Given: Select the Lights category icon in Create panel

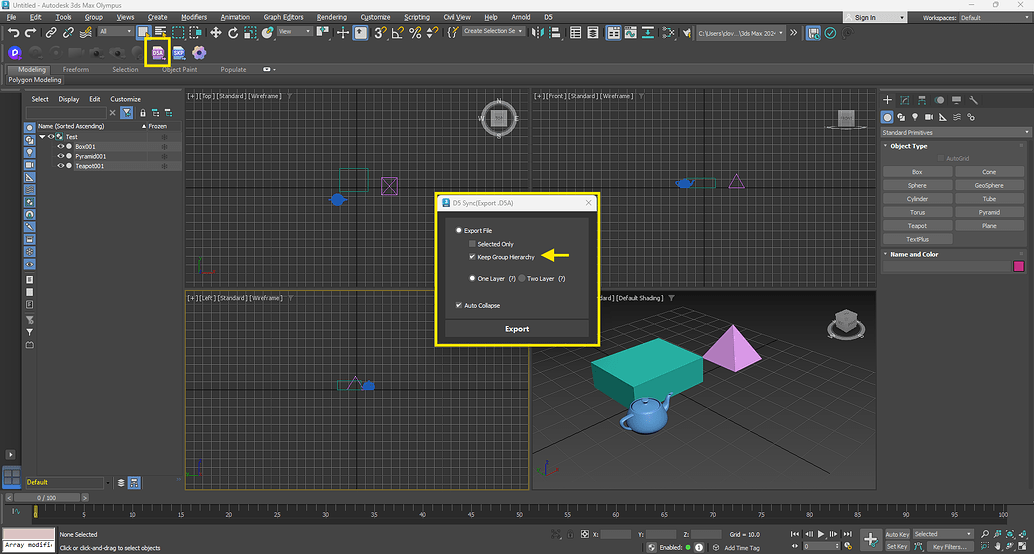Looking at the screenshot, I should point(915,117).
